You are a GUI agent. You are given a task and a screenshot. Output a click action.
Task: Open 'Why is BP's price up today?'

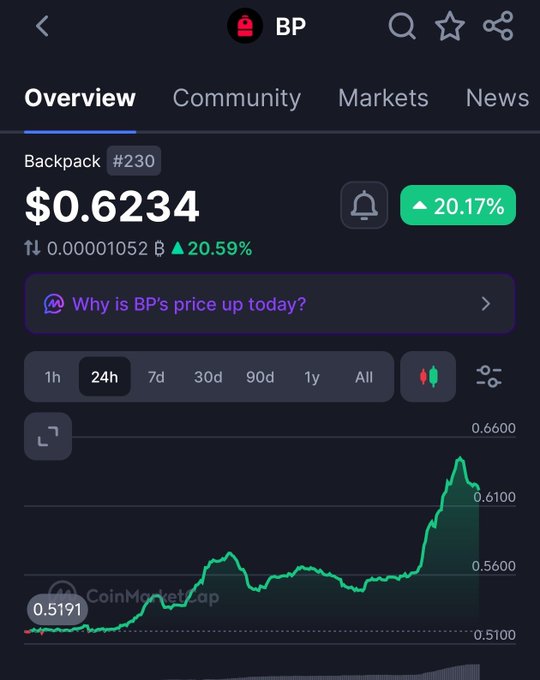(270, 304)
